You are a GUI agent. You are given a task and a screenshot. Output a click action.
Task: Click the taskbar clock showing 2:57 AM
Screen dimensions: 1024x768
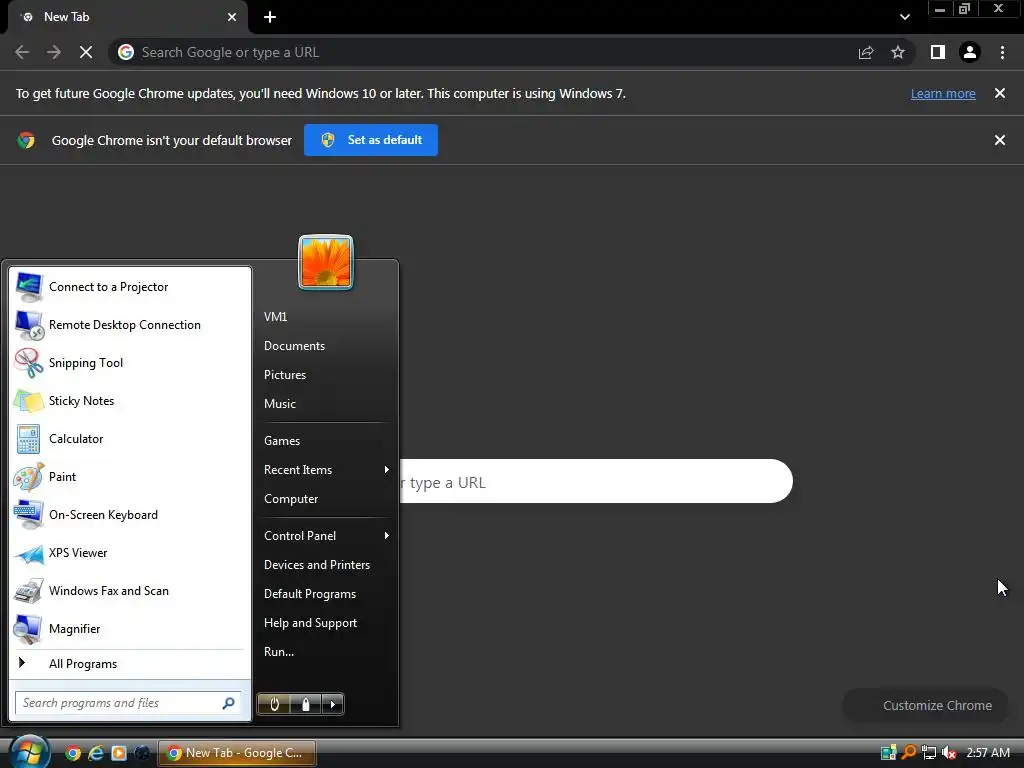point(988,753)
